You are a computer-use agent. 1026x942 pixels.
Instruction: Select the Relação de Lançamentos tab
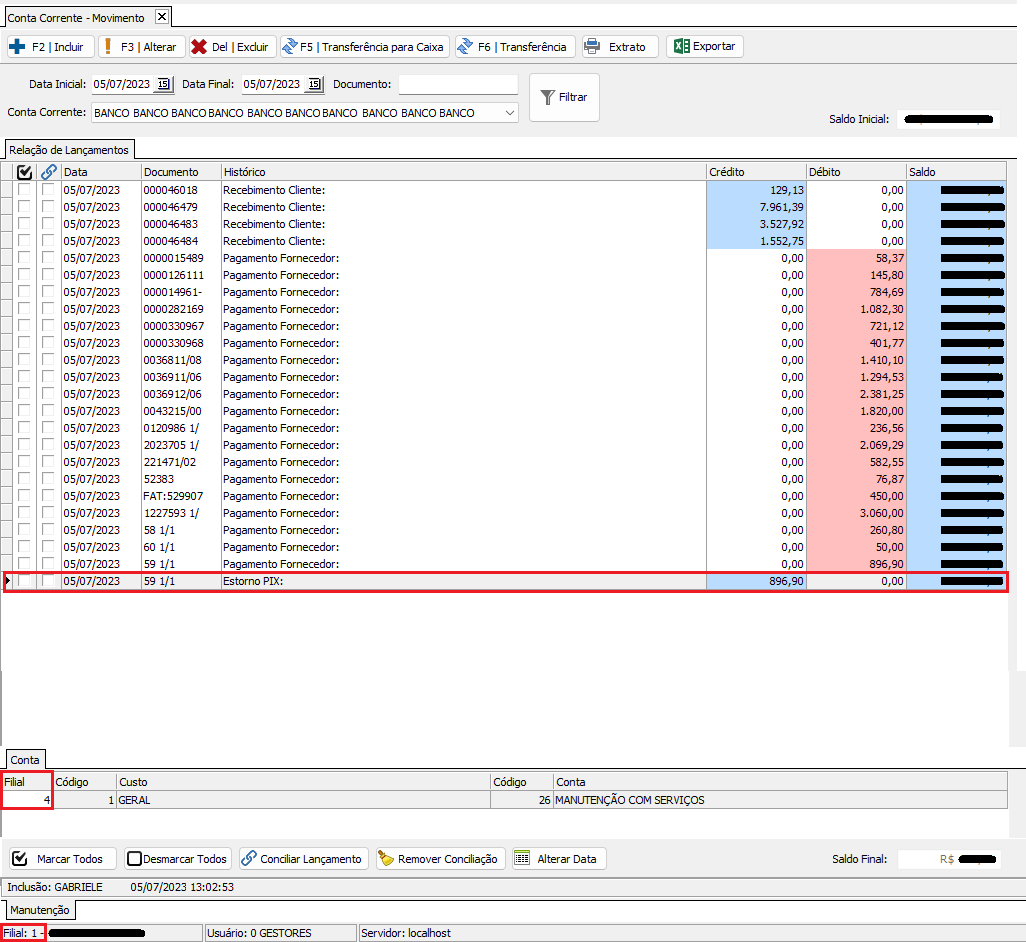click(69, 149)
